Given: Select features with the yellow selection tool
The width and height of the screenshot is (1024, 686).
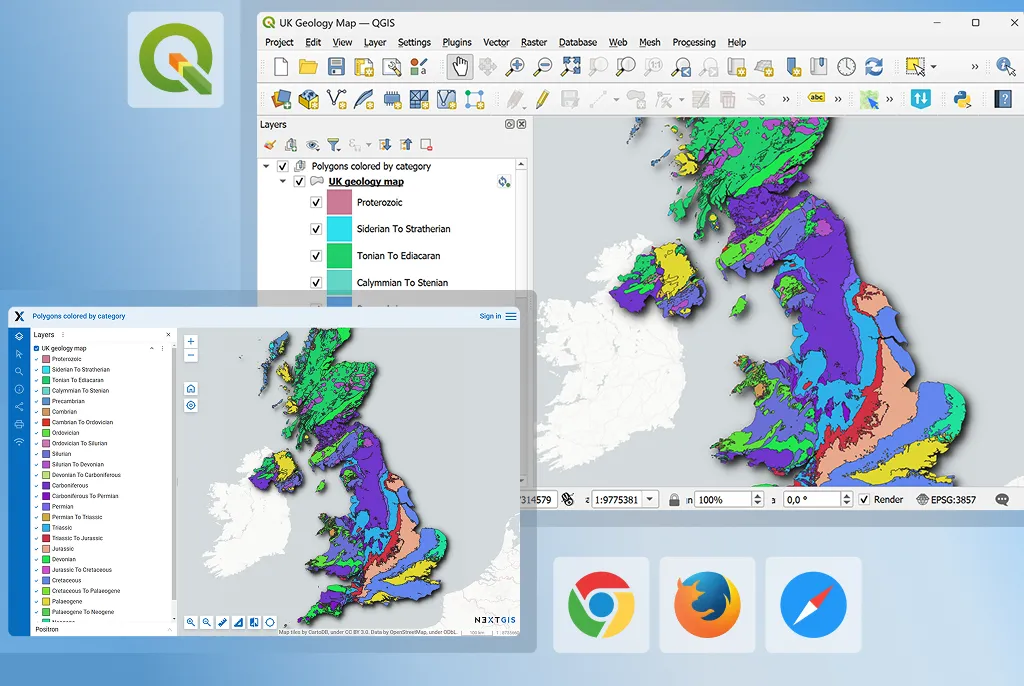Looking at the screenshot, I should tap(915, 67).
